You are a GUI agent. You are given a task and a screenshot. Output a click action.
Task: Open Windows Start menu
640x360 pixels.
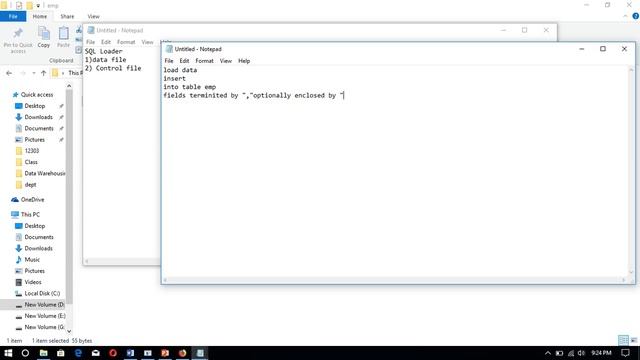8,353
